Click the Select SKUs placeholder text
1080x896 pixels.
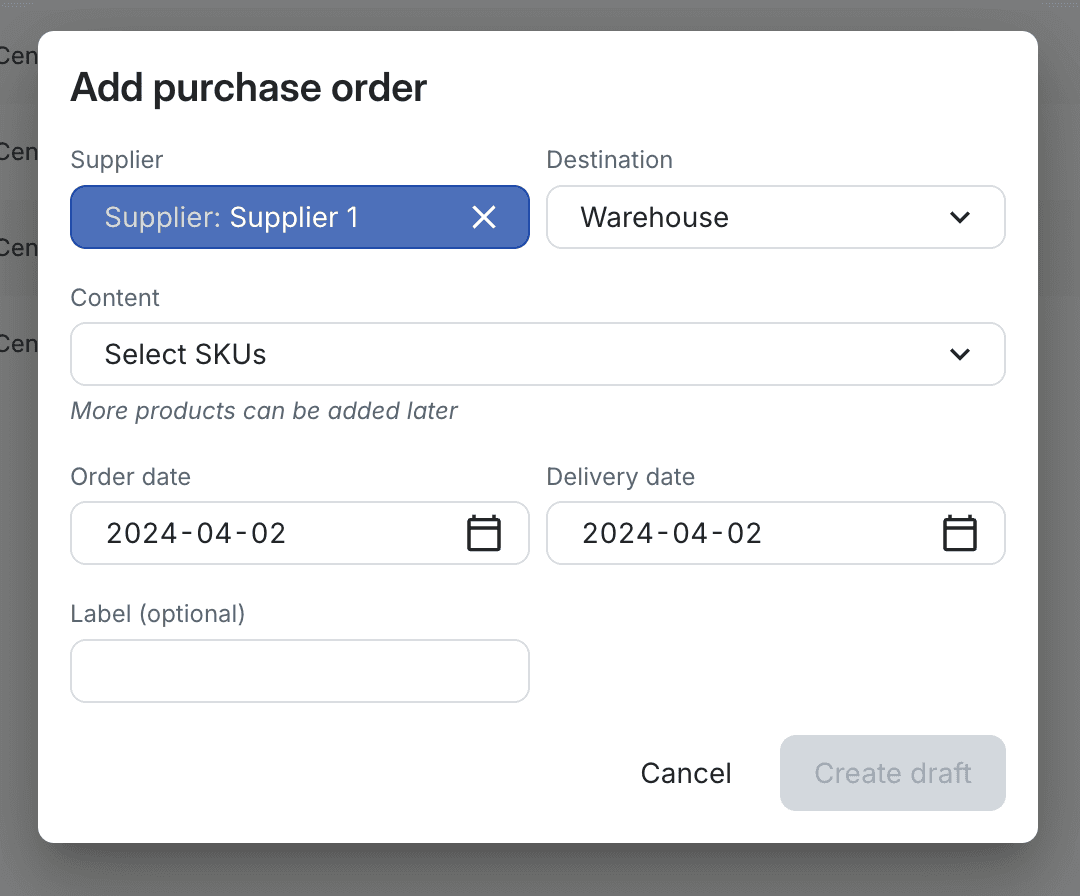(185, 354)
